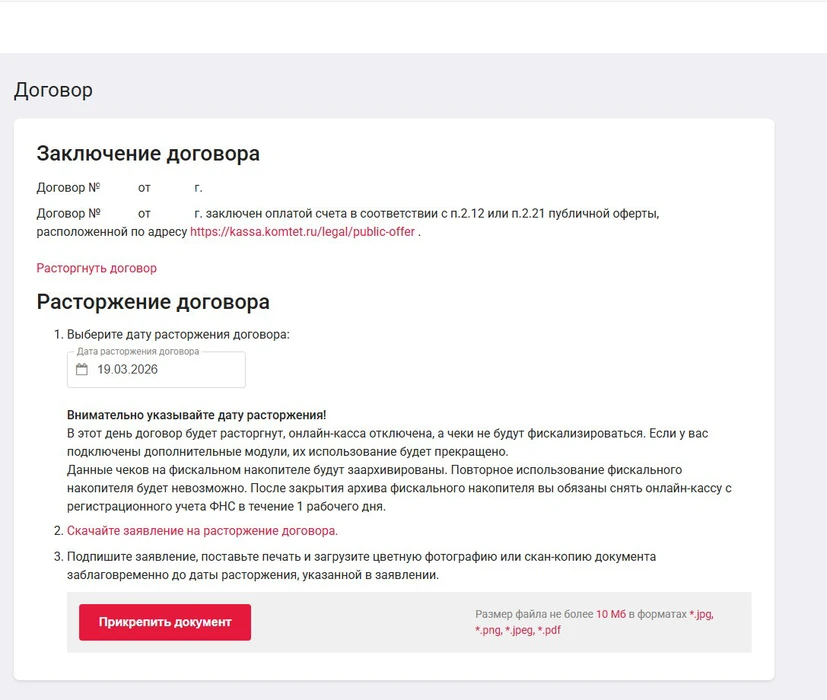Click the 'Заключение договора' heading
Viewport: 827px width, 700px height.
point(148,154)
